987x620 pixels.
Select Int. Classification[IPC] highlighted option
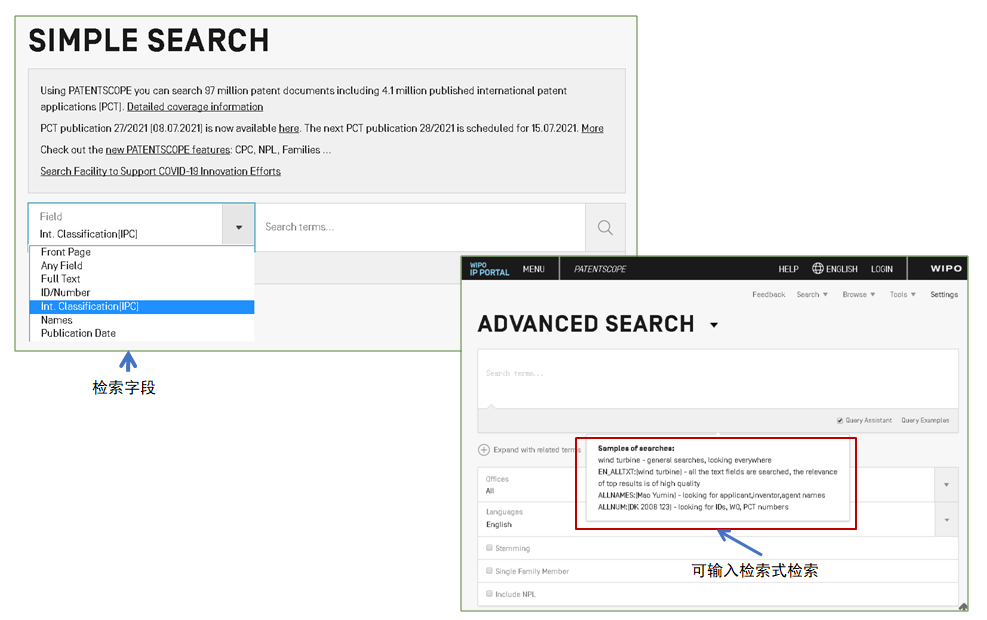click(142, 307)
